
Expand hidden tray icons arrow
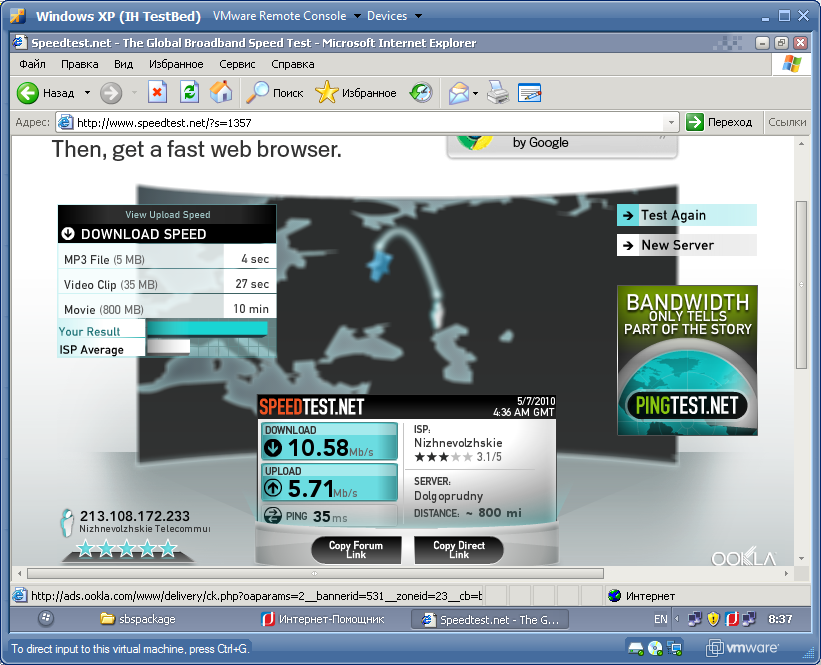pos(677,619)
